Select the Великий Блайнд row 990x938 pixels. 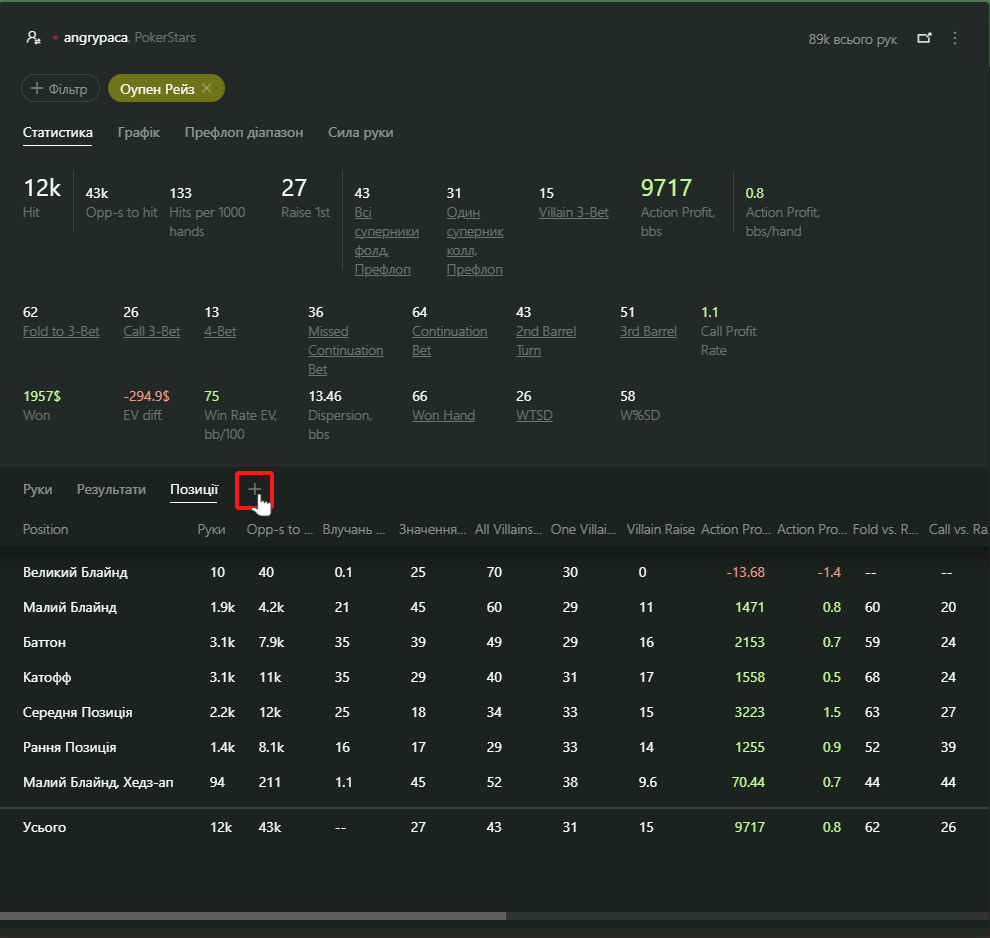pos(495,572)
